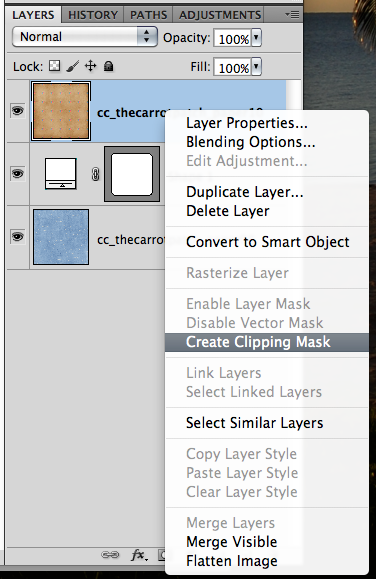376x579 pixels.
Task: Click the fx layer style icon
Action: 139,555
